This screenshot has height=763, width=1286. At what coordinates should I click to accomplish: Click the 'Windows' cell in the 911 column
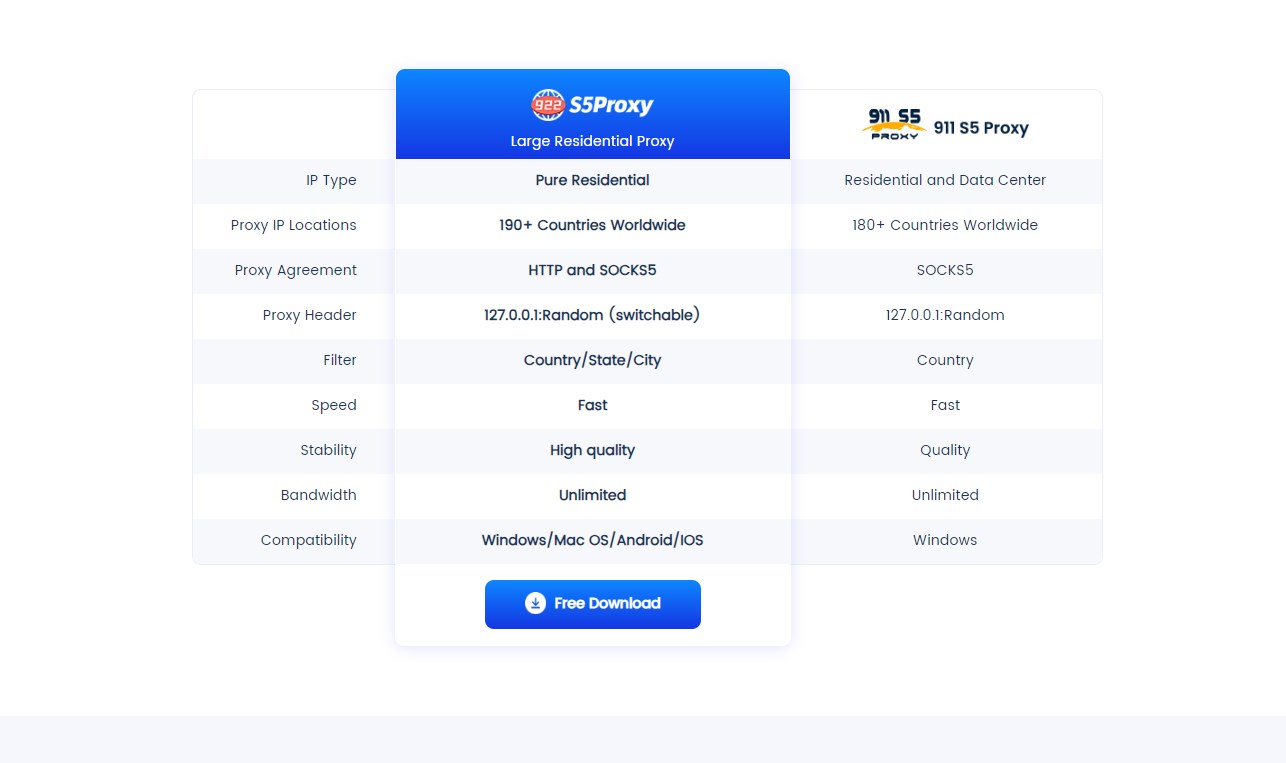[945, 540]
